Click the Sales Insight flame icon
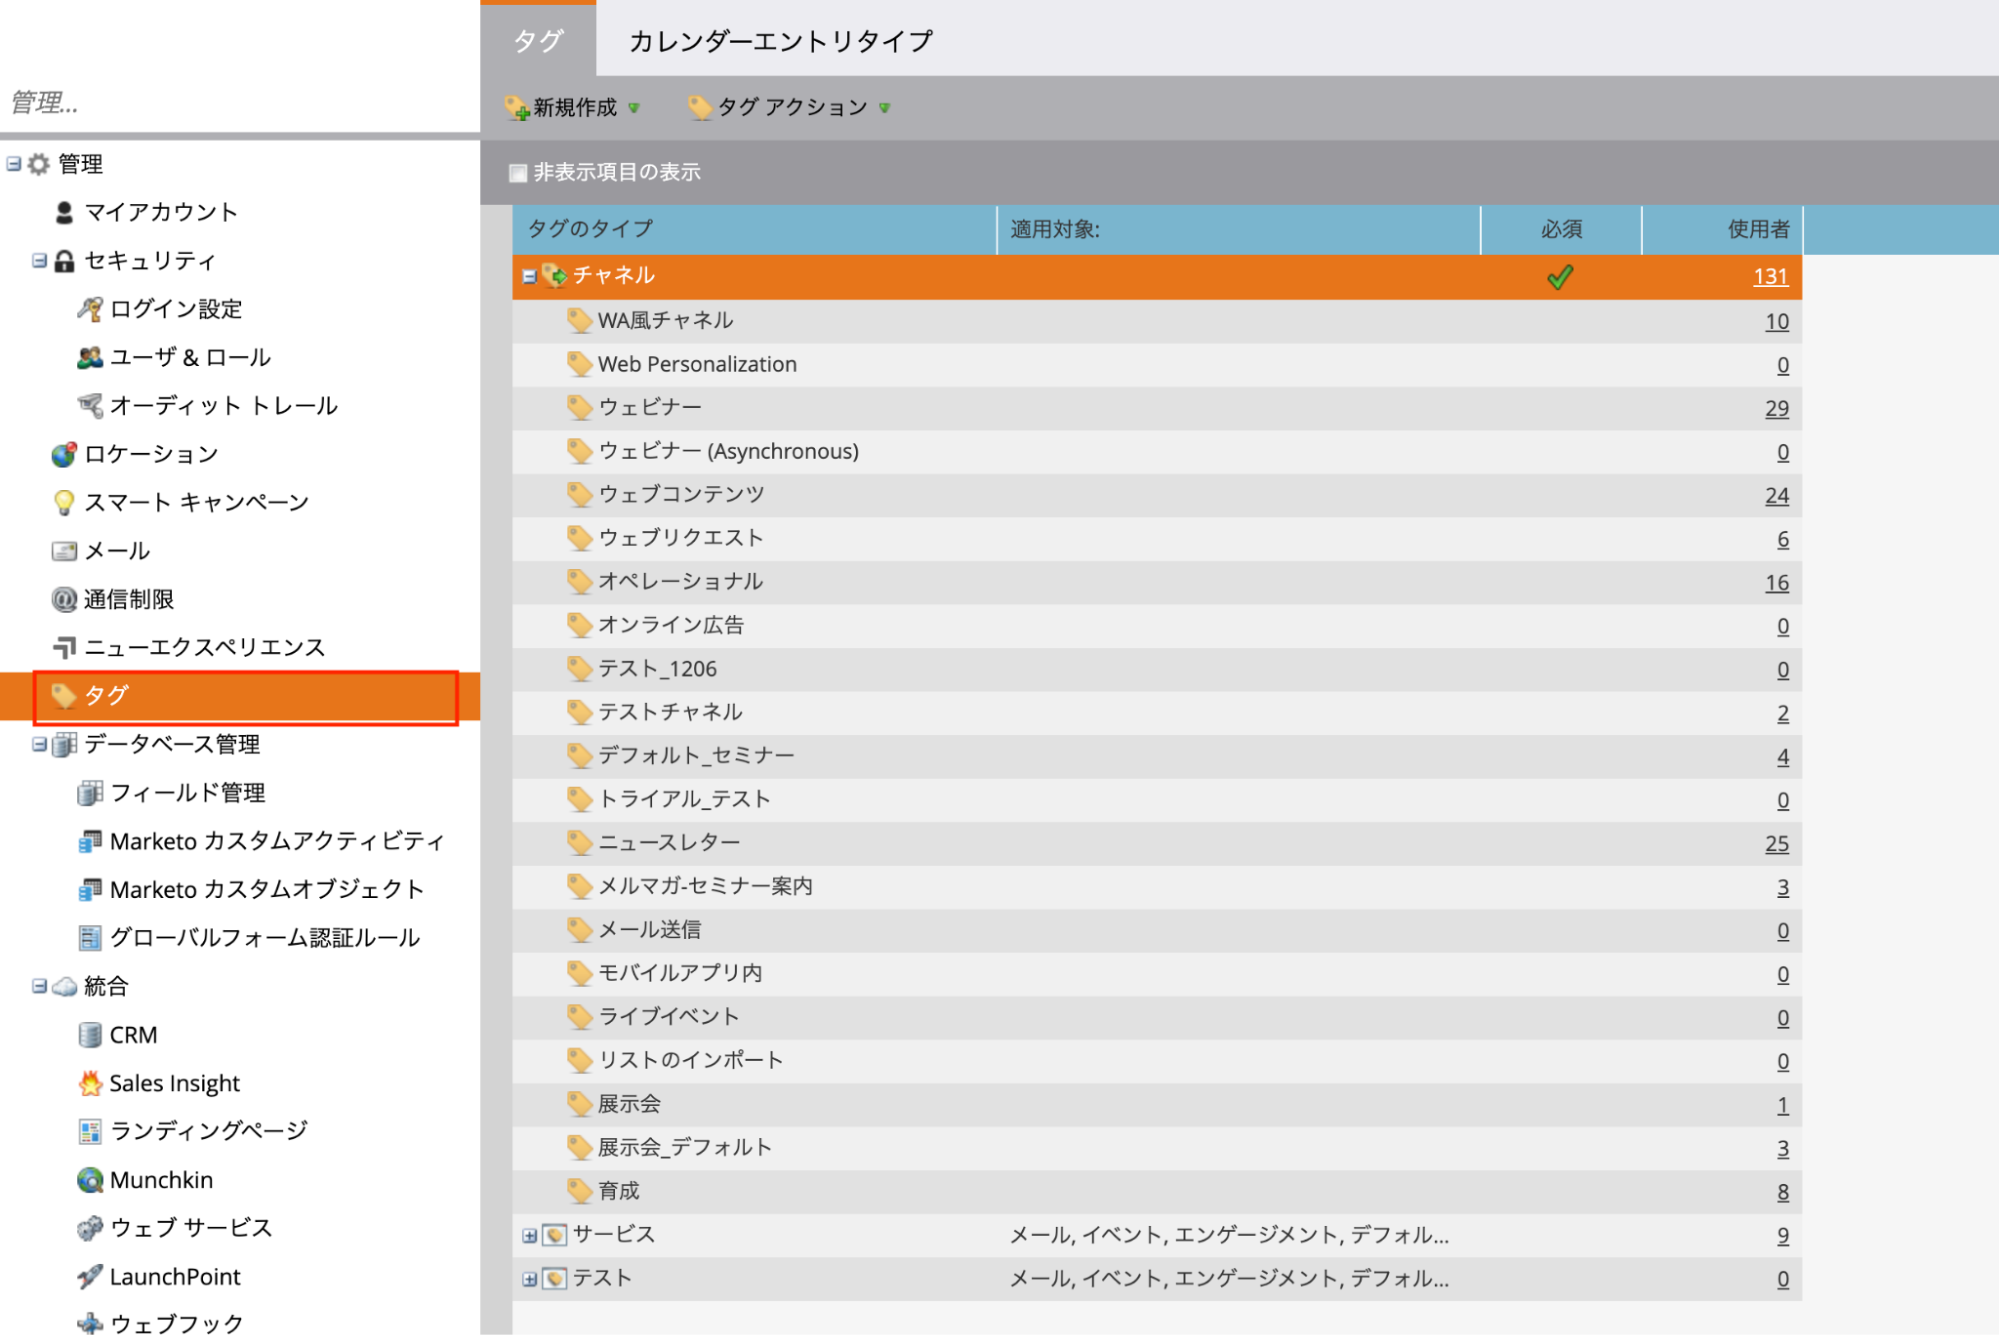Viewport: 1999px width, 1336px height. point(90,1083)
